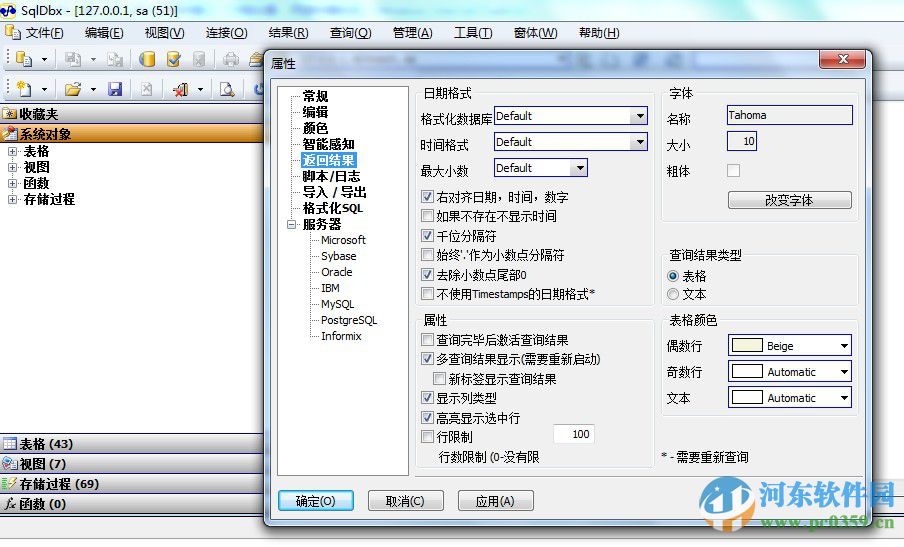Select 文本 query result type radio

(673, 294)
